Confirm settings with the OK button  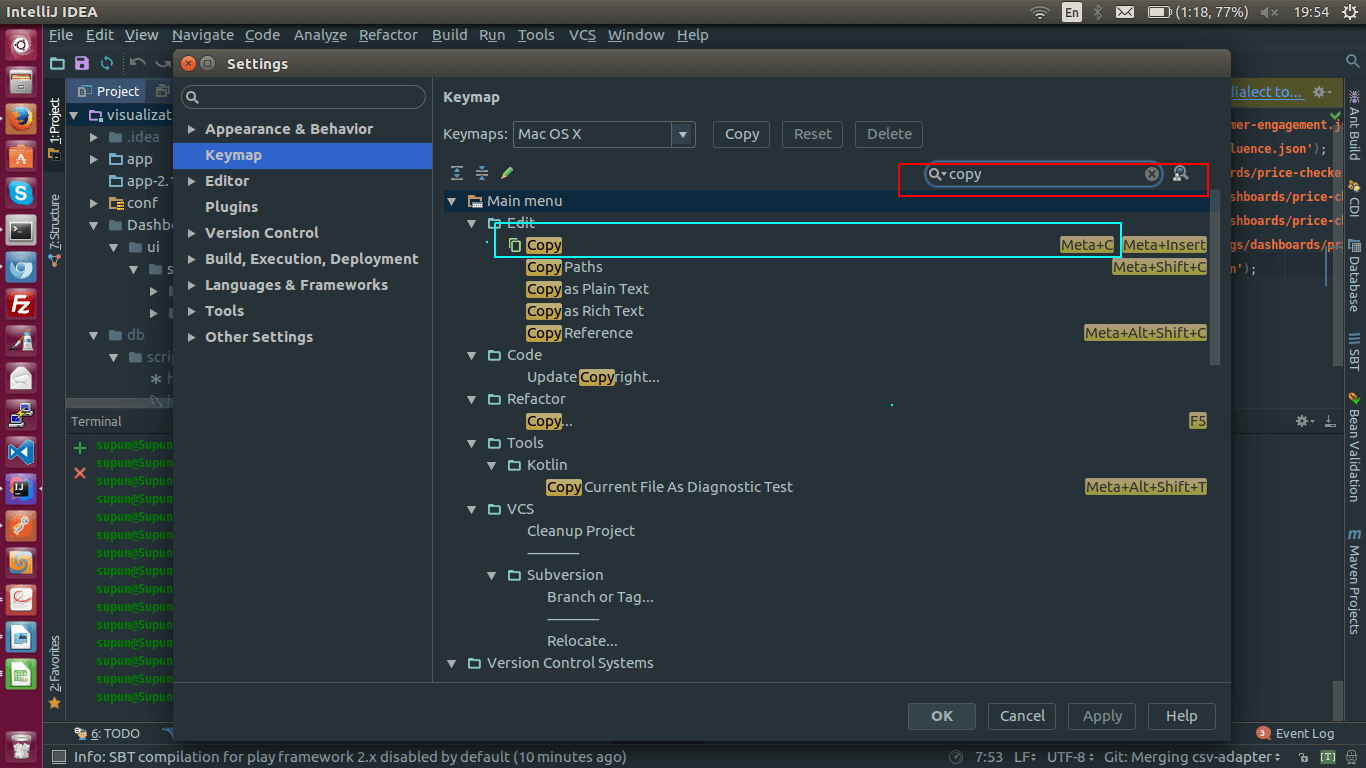pos(942,716)
